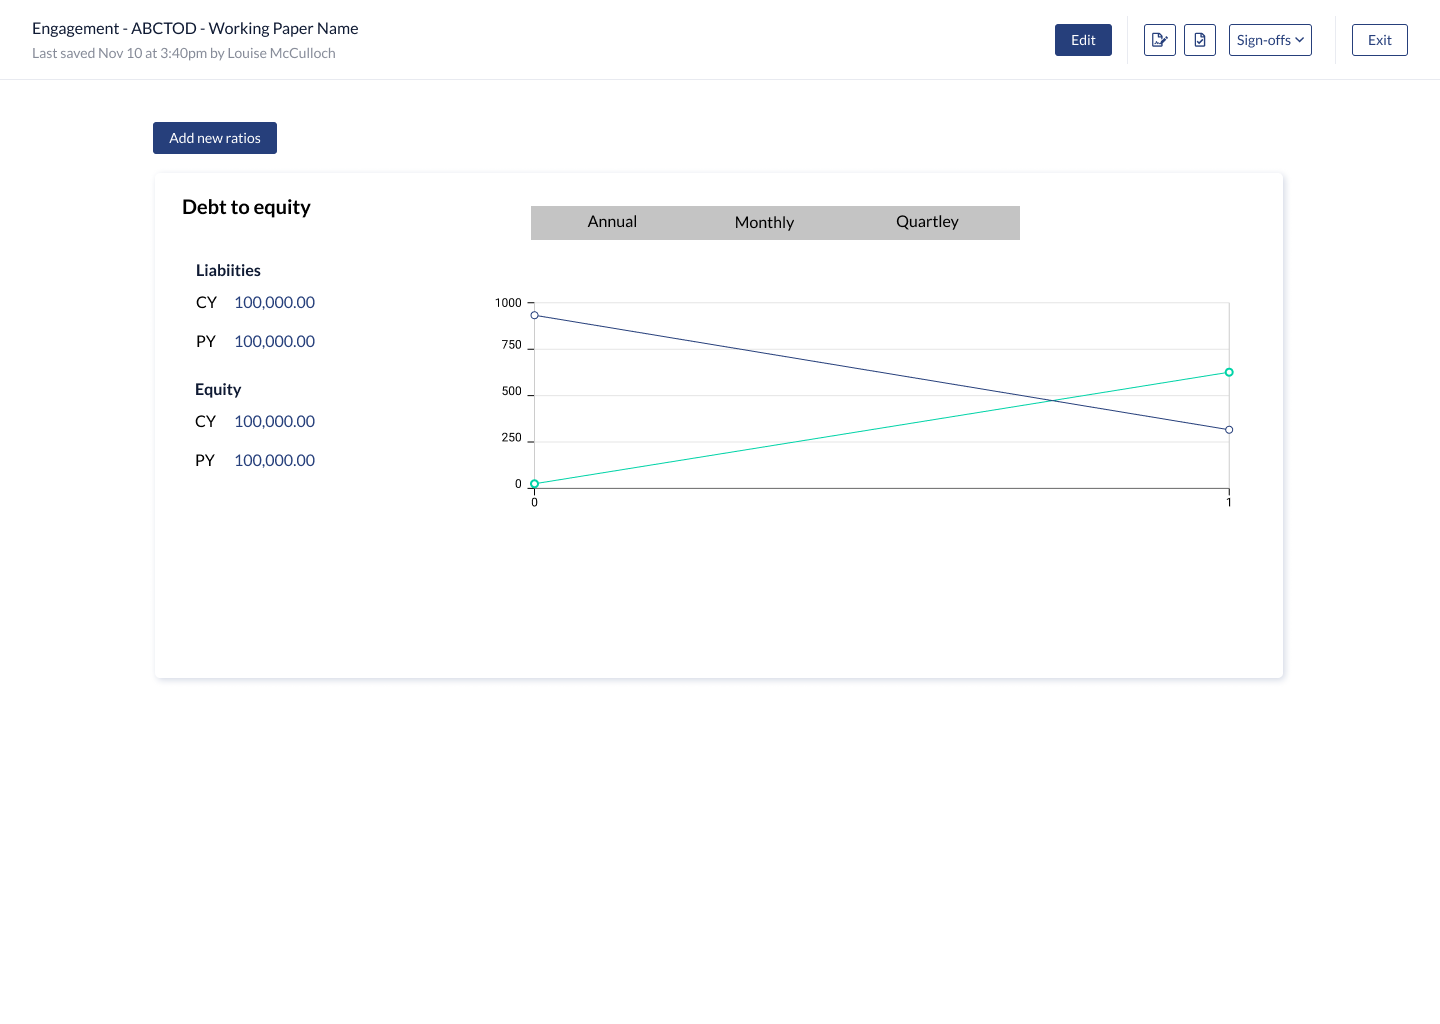Click the 1000 y-axis label
This screenshot has width=1440, height=1024.
[508, 303]
